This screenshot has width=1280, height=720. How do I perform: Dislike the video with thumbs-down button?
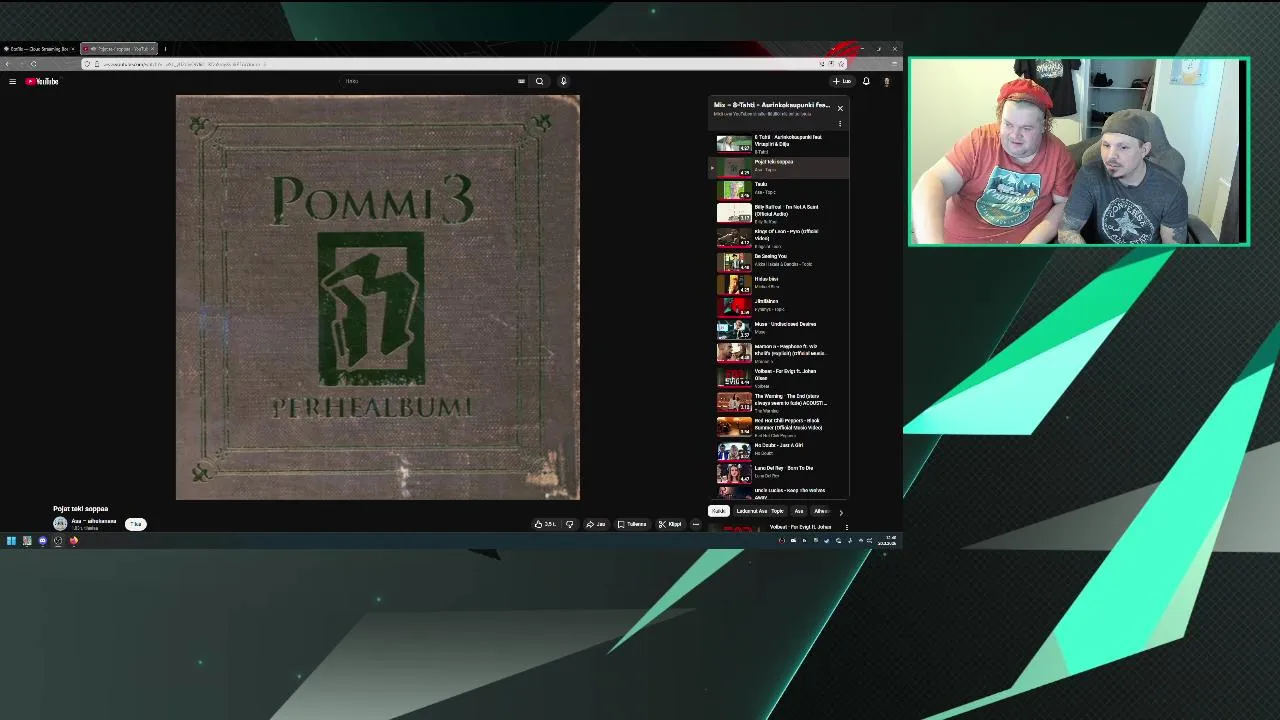tap(569, 524)
